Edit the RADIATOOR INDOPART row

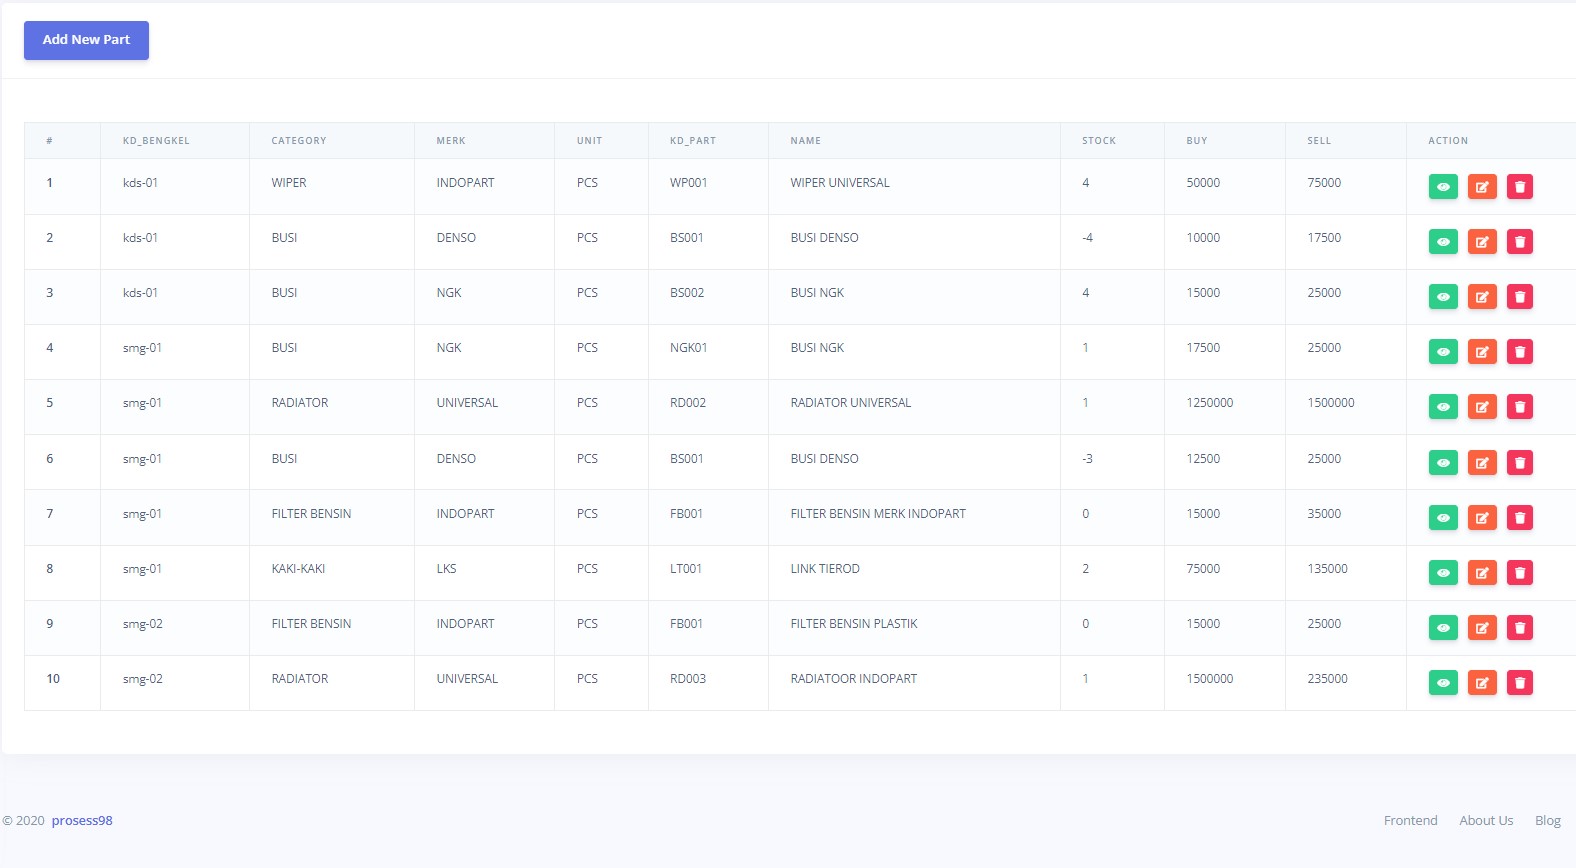tap(1482, 683)
